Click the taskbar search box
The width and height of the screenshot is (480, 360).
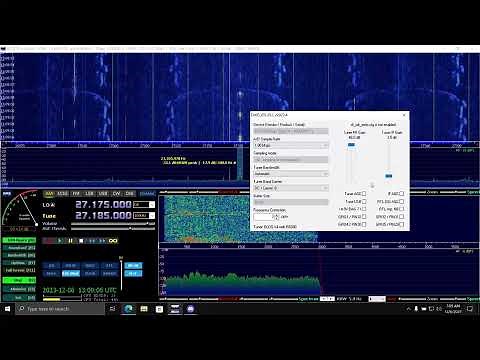(60, 309)
